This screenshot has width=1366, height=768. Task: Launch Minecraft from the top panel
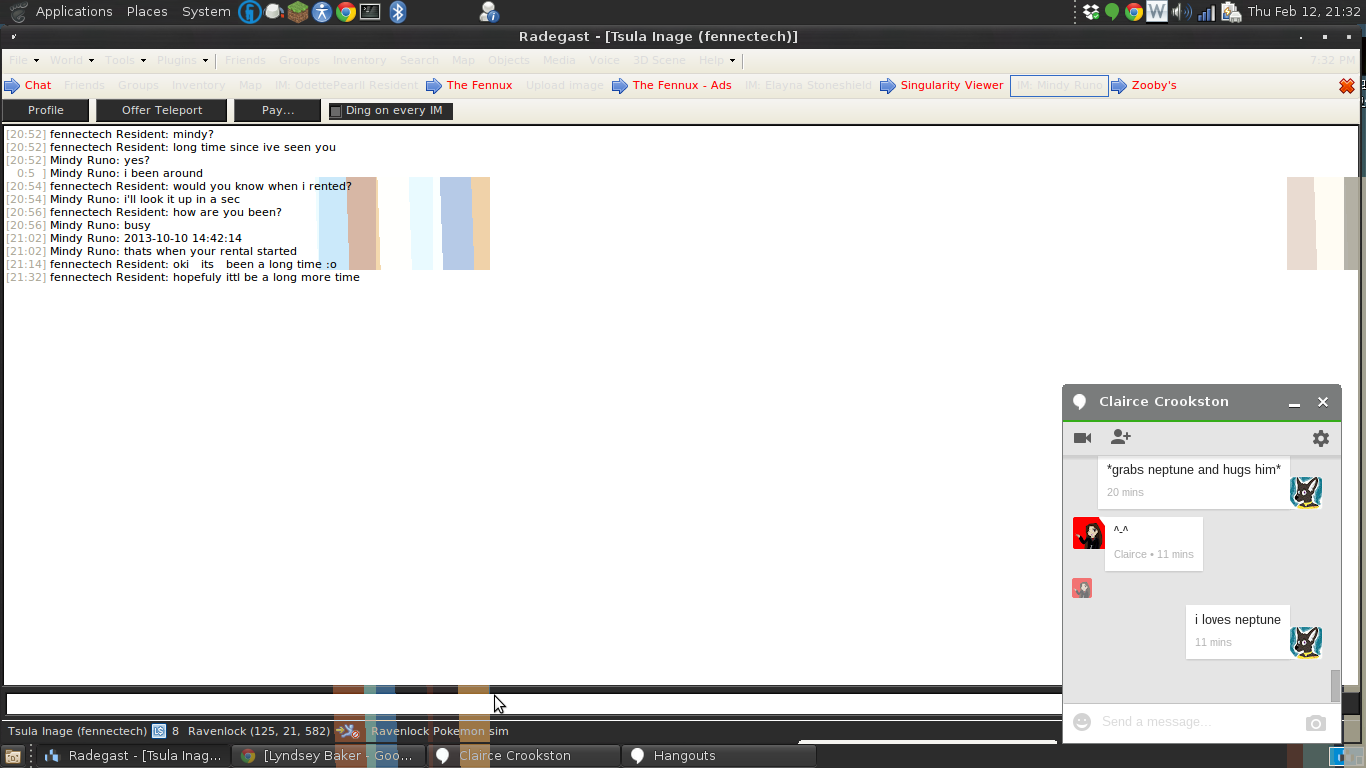coord(298,12)
